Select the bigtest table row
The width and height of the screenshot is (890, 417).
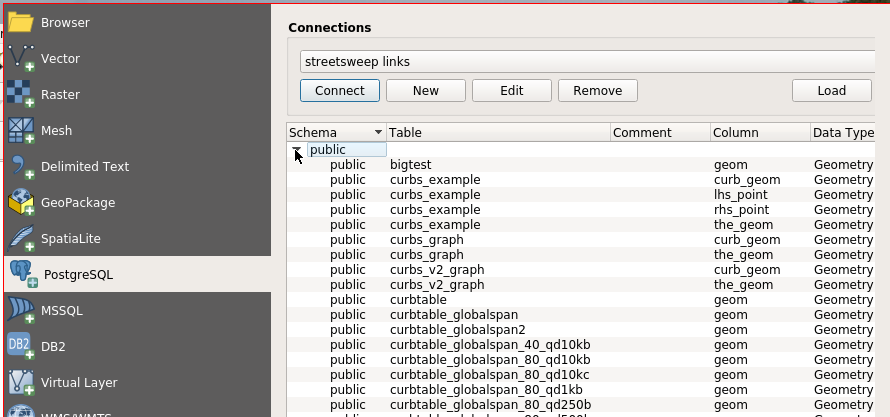410,165
